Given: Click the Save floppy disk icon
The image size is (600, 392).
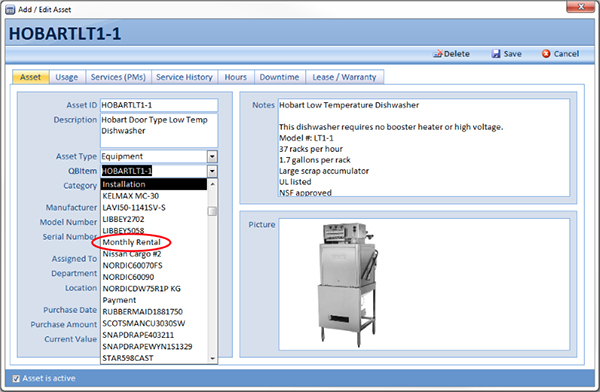Looking at the screenshot, I should pos(496,54).
